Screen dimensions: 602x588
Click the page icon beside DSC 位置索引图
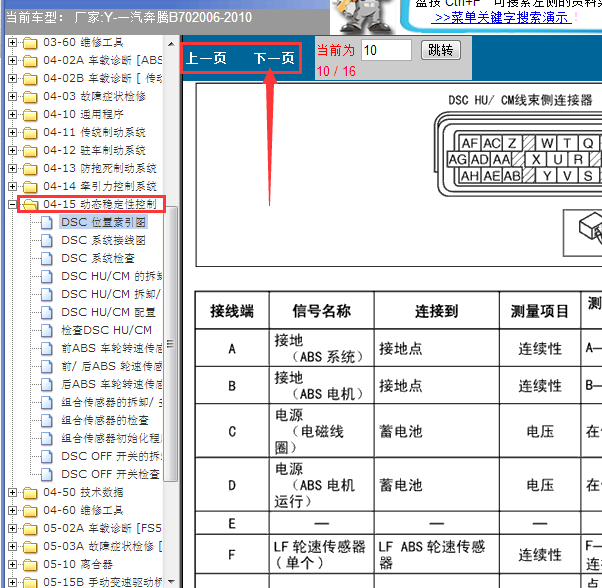47,223
